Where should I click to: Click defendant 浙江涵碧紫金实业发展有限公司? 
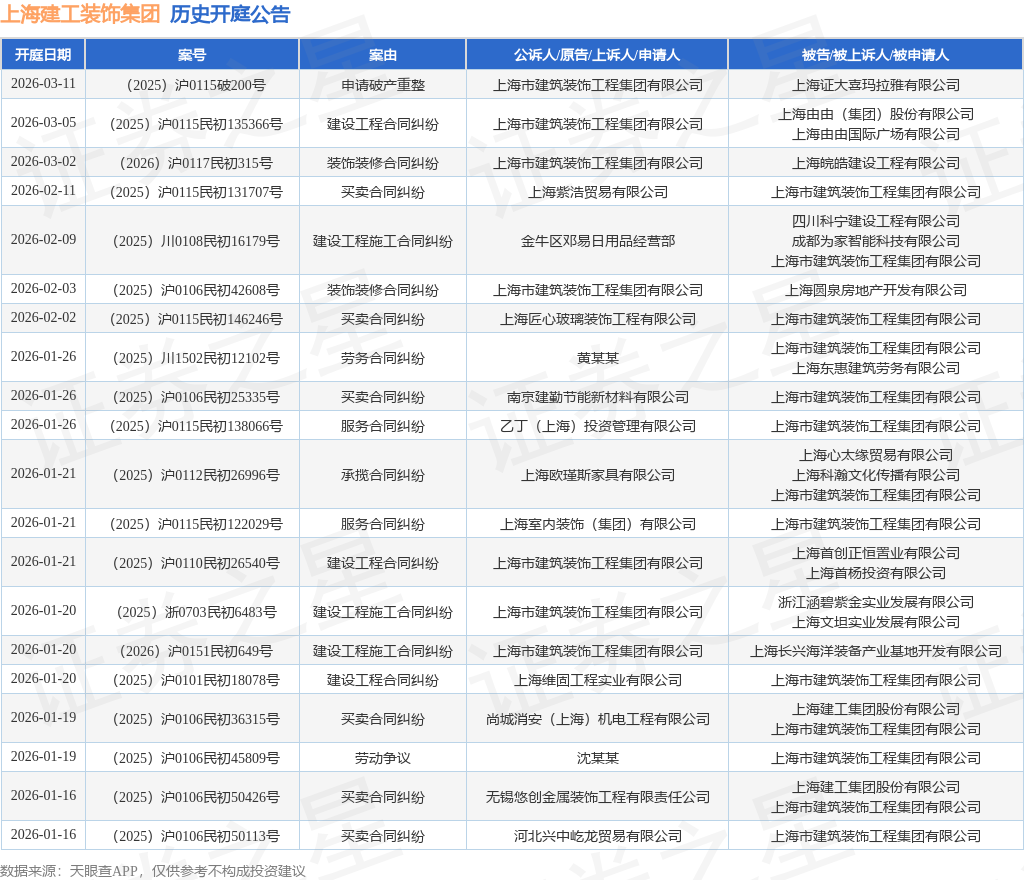pyautogui.click(x=876, y=602)
